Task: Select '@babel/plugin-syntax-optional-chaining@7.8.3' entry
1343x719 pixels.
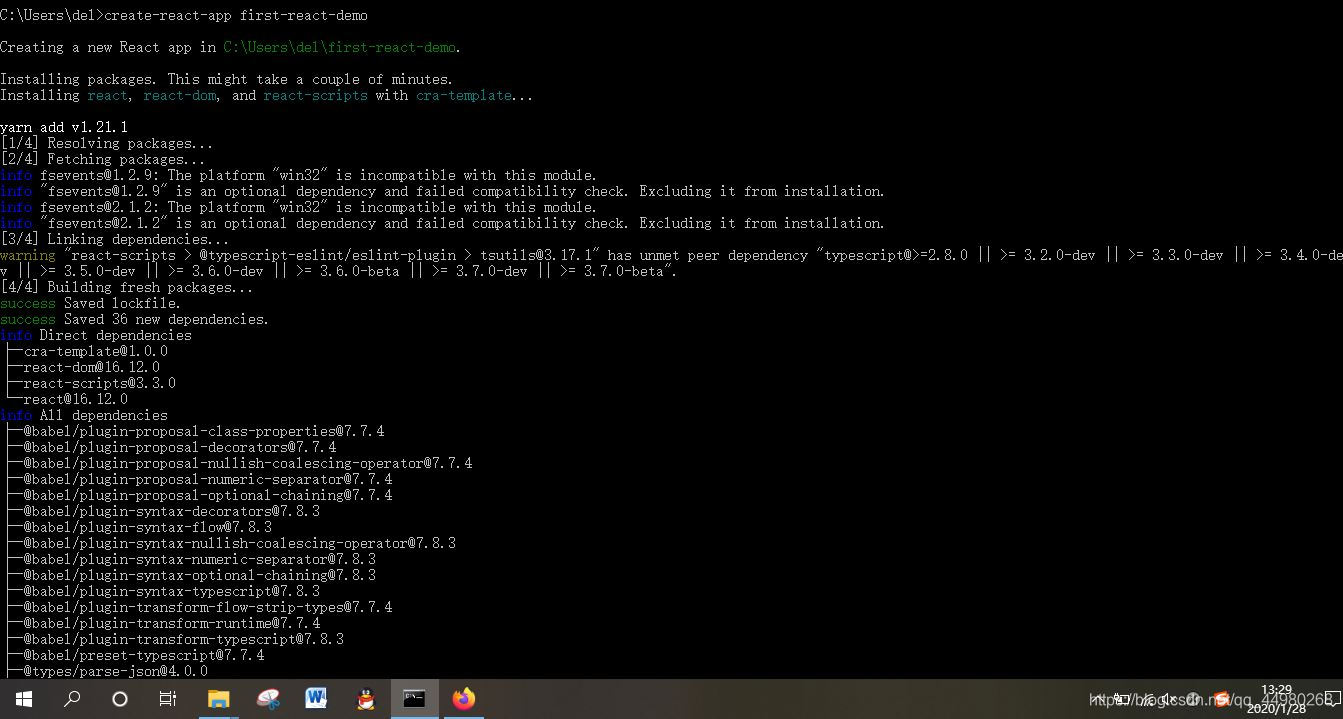Action: click(x=200, y=575)
